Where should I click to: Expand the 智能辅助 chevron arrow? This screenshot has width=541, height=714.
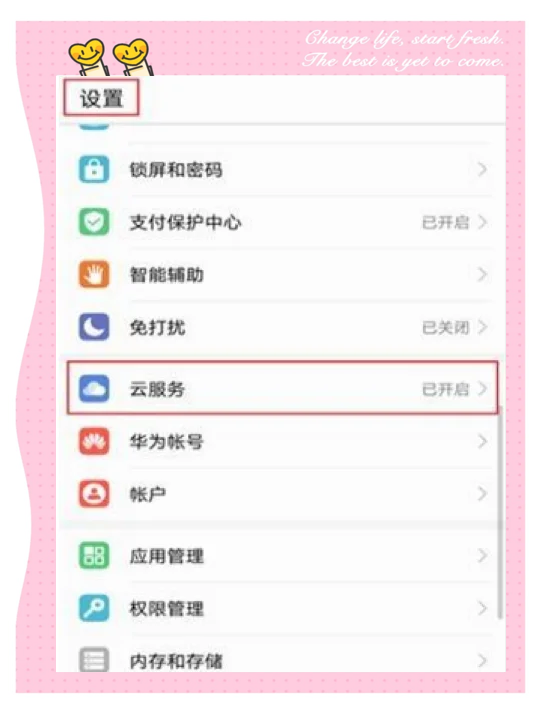coord(482,275)
